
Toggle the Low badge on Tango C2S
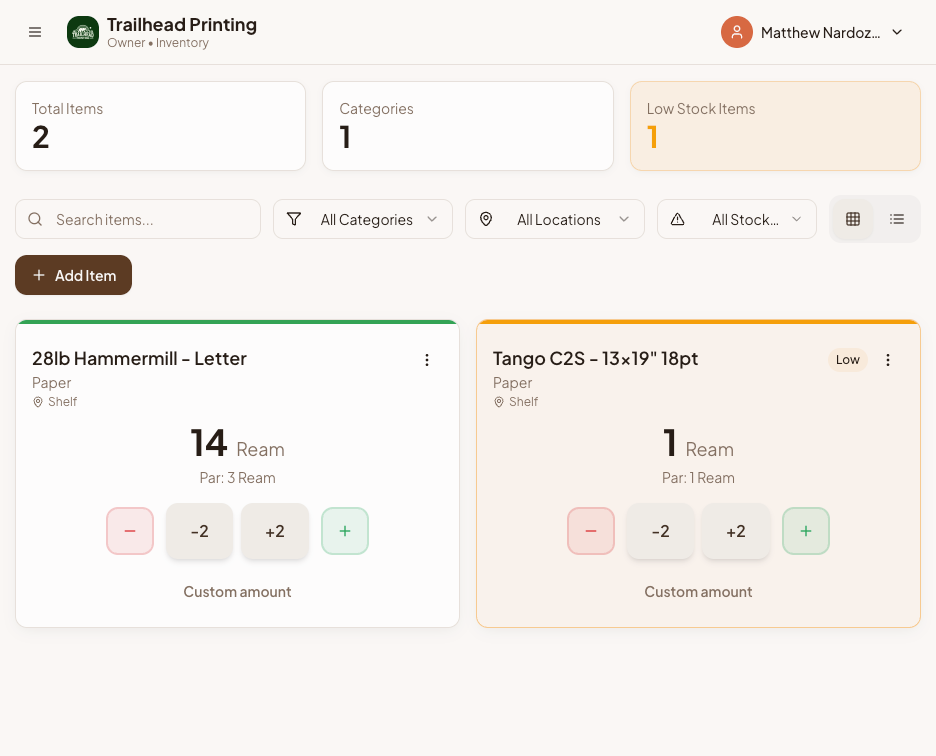[x=847, y=359]
